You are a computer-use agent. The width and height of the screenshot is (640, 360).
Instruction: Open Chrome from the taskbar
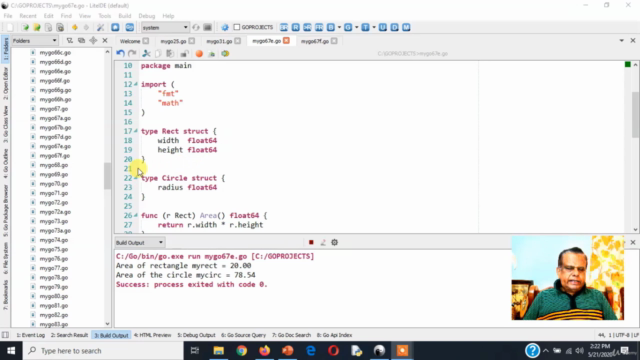click(242, 351)
